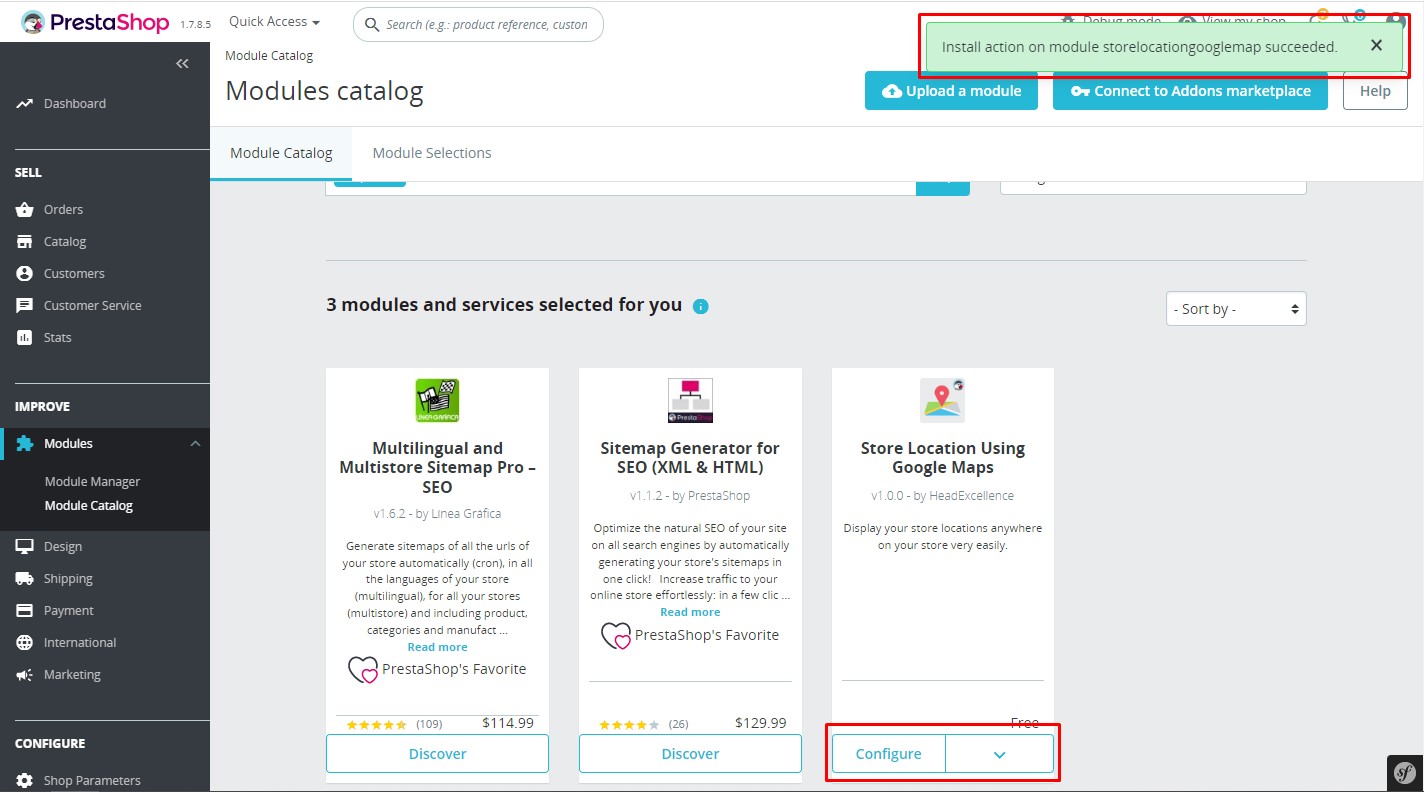Click Connect to Addons marketplace button
The width and height of the screenshot is (1424, 792).
pyautogui.click(x=1190, y=91)
